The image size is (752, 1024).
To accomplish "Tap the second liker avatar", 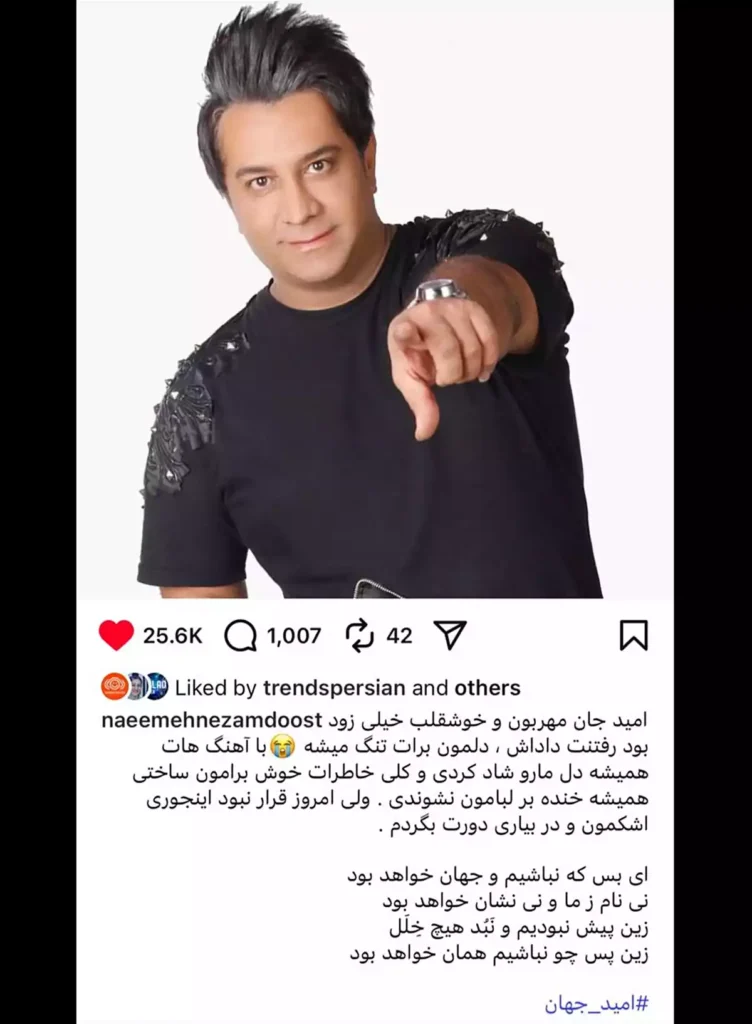I will click(136, 687).
